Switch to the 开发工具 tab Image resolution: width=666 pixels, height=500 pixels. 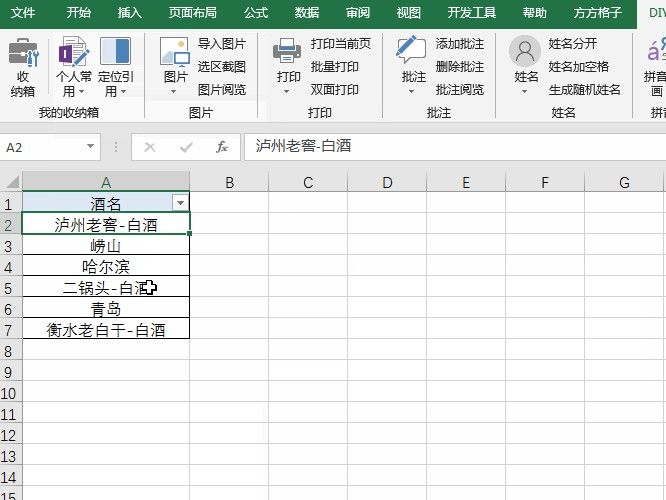click(471, 13)
